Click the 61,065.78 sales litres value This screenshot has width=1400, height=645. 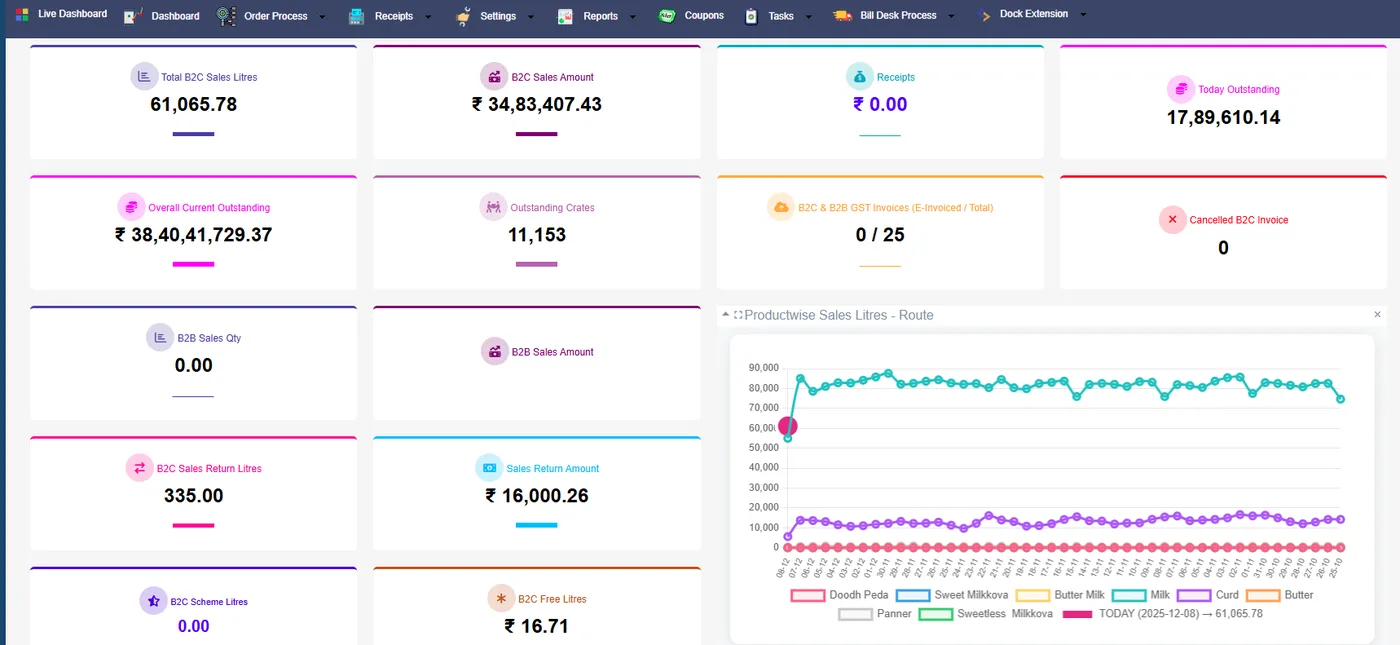pyautogui.click(x=194, y=104)
